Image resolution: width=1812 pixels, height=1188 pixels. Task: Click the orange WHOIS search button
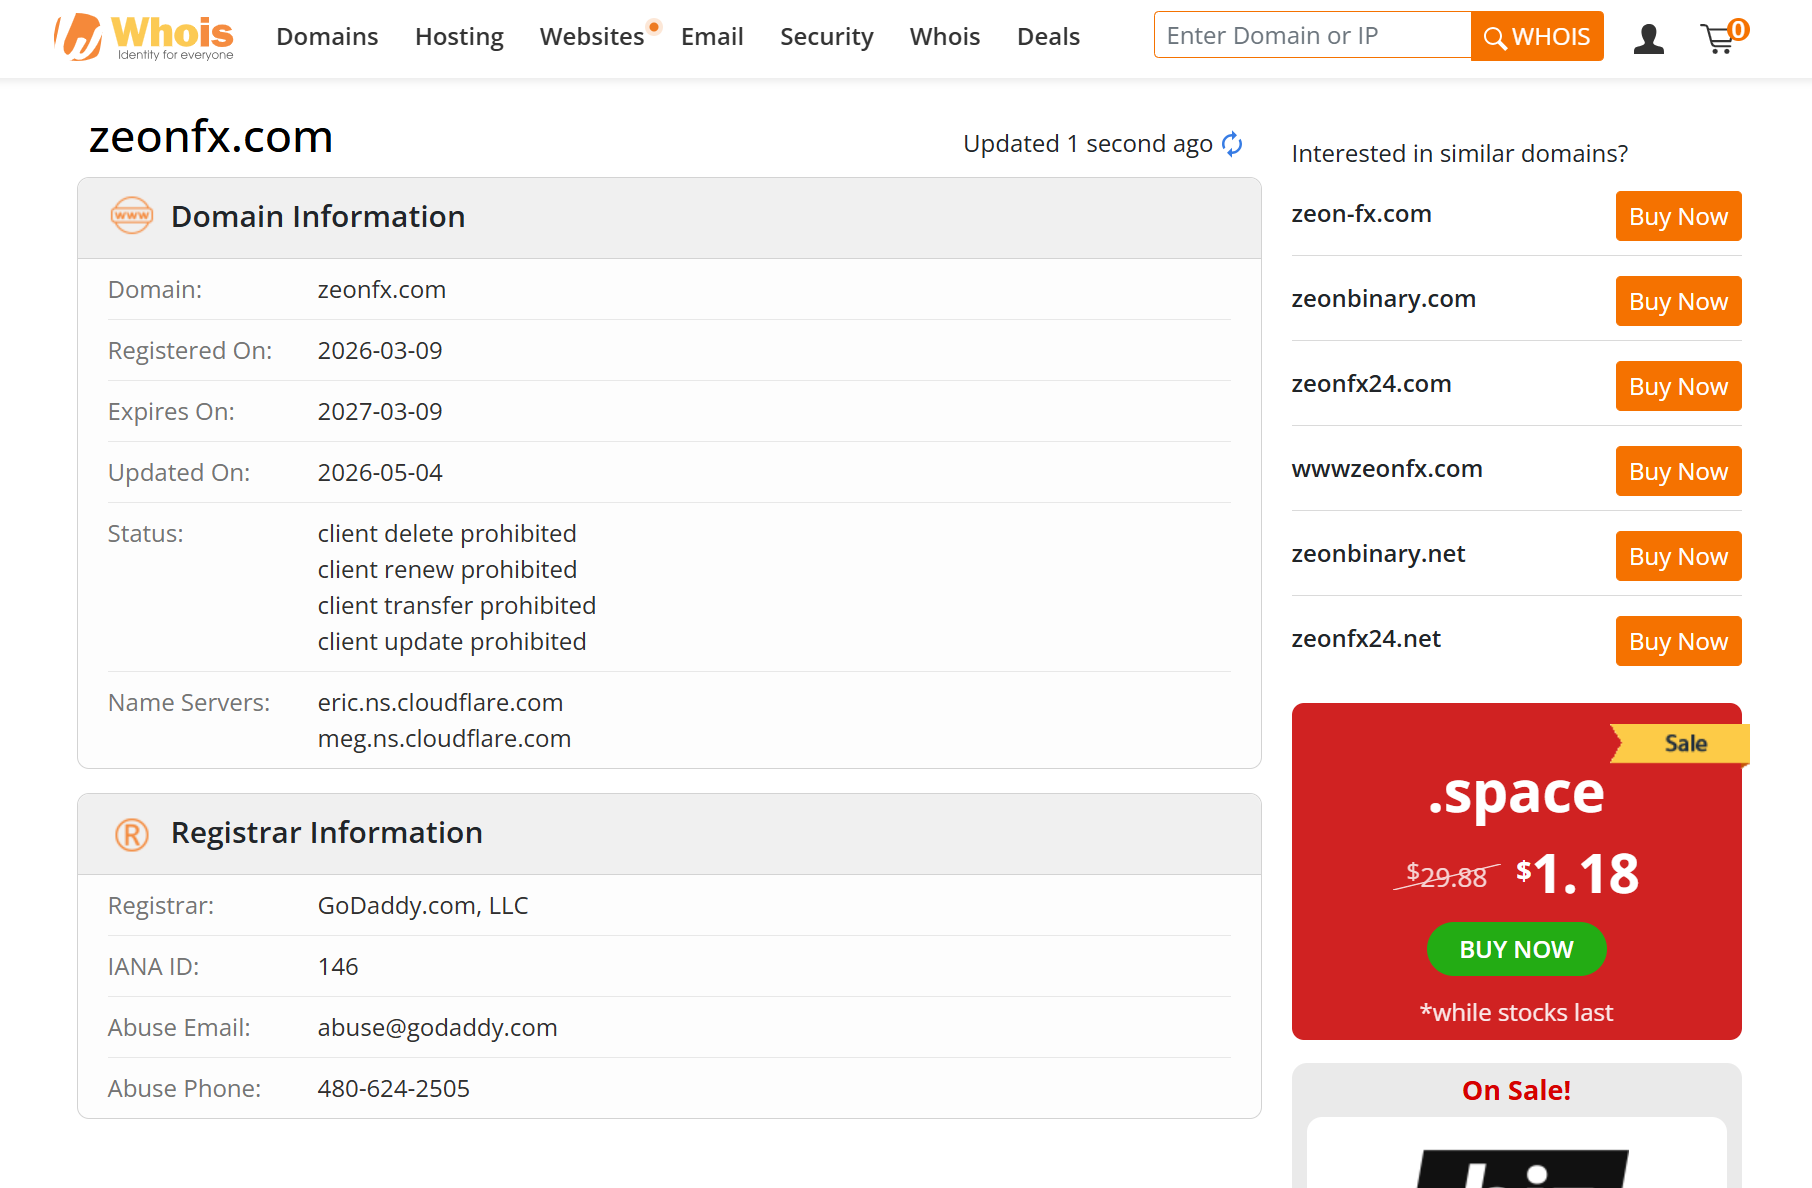click(x=1537, y=36)
